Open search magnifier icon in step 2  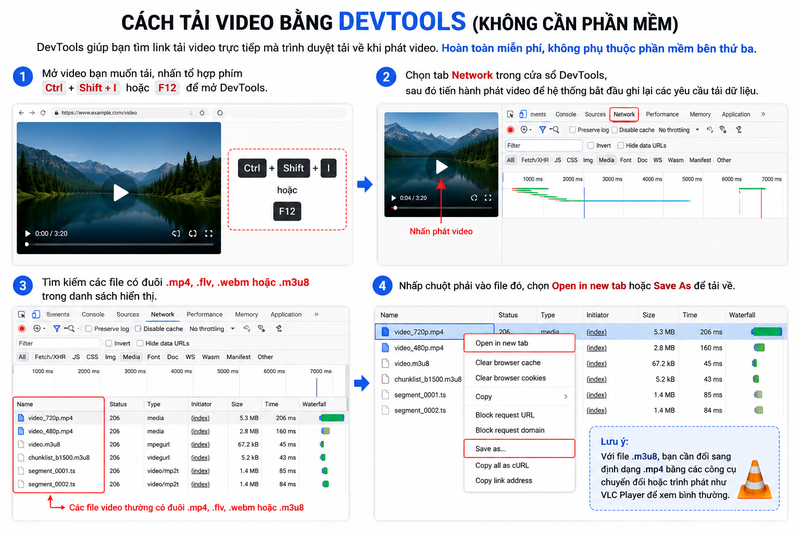point(554,130)
